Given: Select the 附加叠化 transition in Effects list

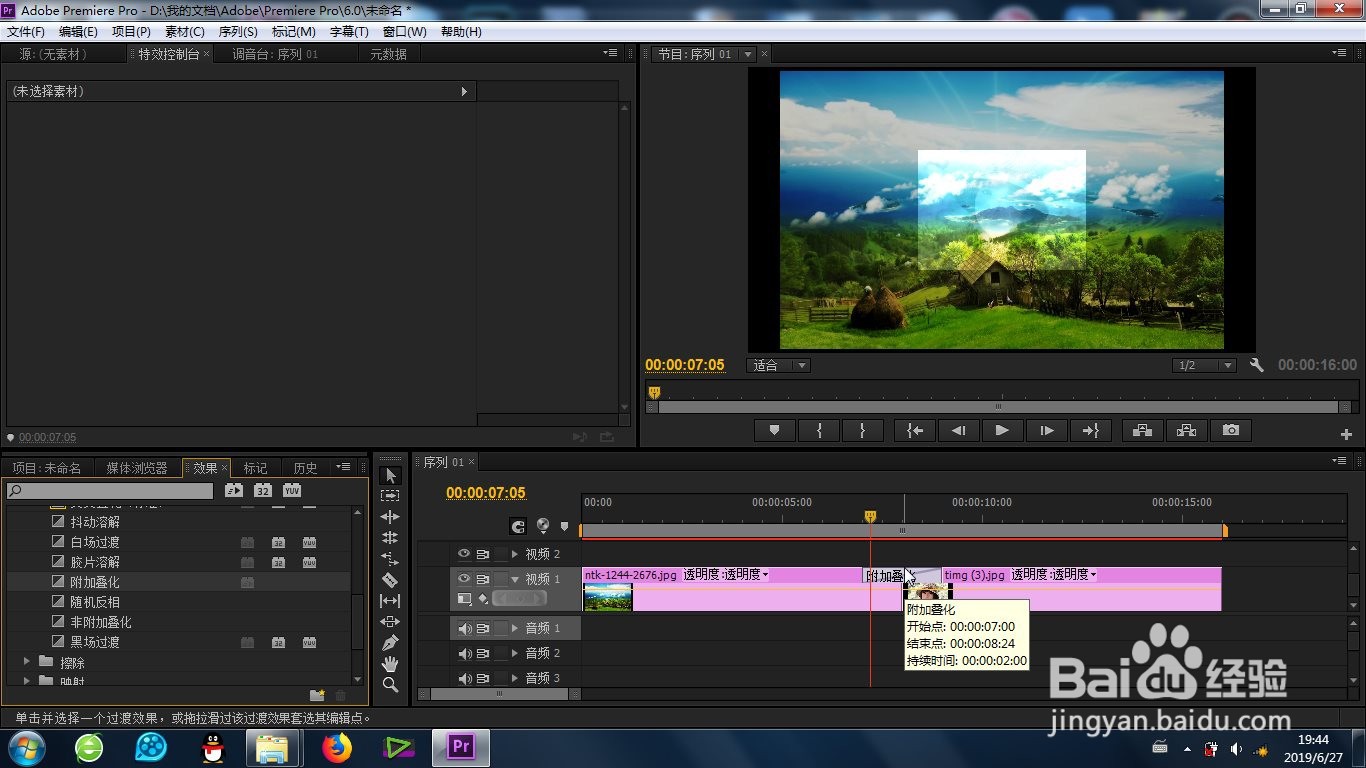Looking at the screenshot, I should pos(95,582).
